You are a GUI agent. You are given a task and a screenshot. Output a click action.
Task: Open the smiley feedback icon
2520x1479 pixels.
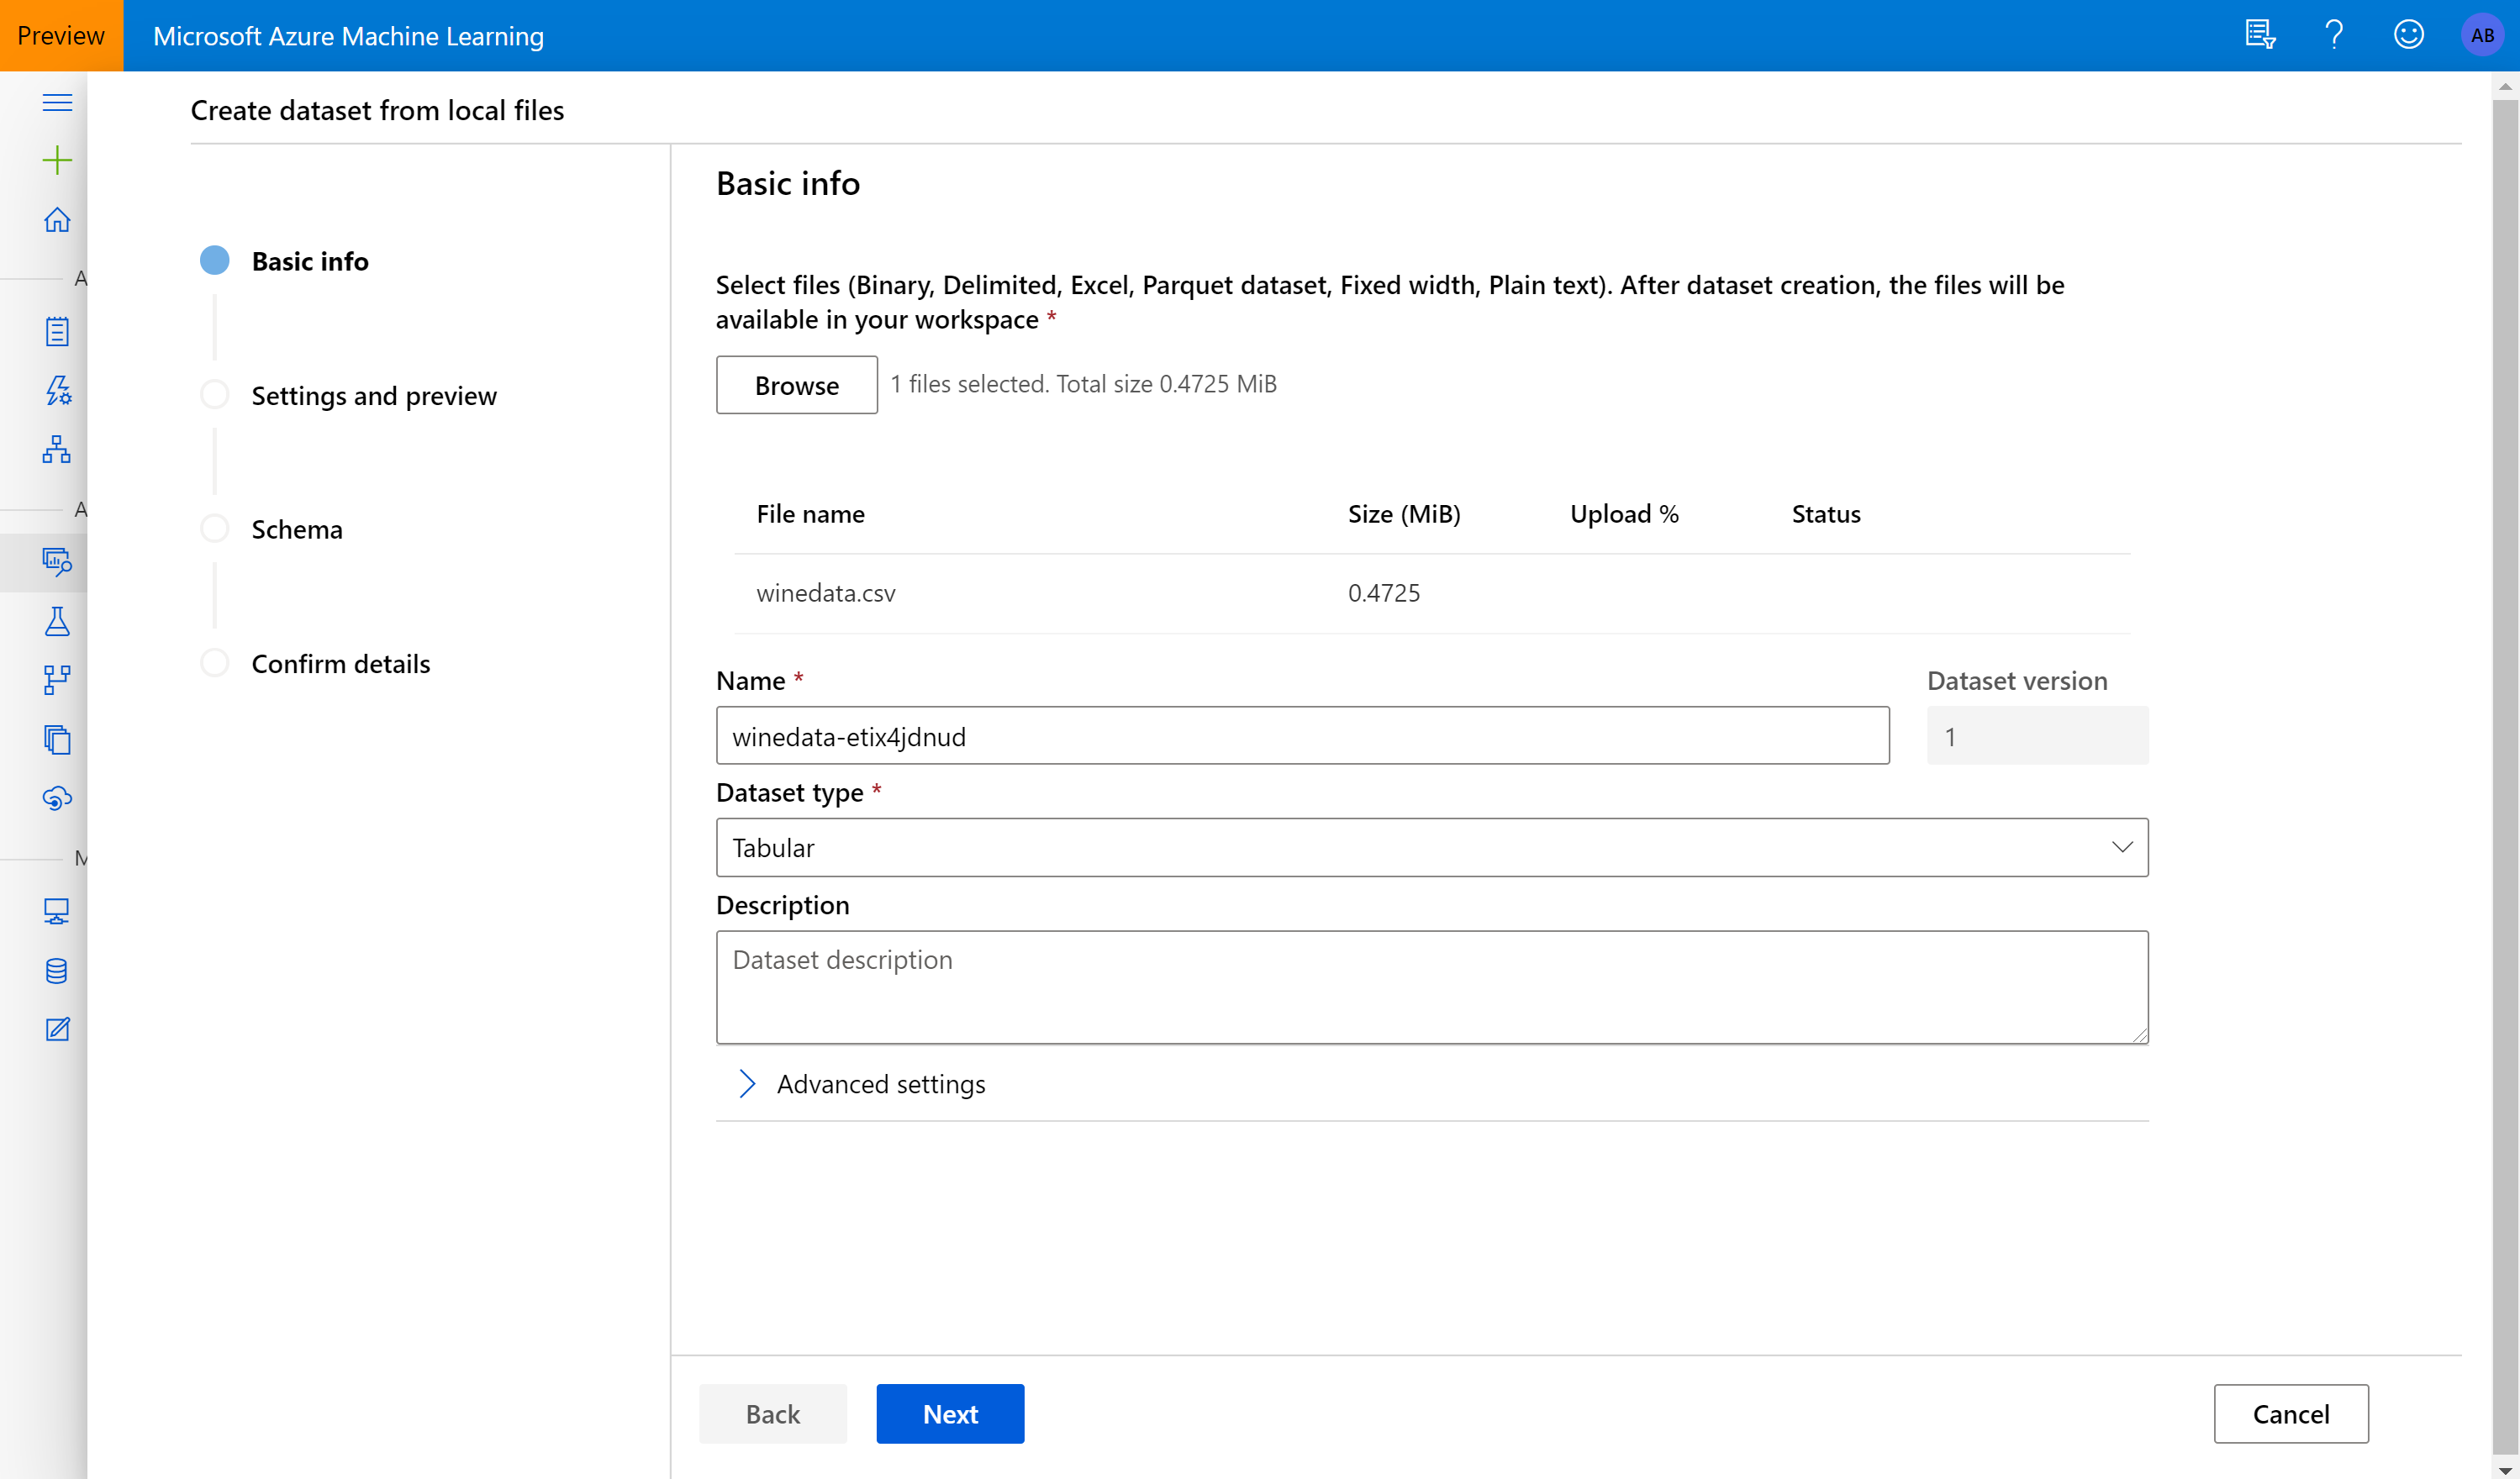click(x=2408, y=35)
